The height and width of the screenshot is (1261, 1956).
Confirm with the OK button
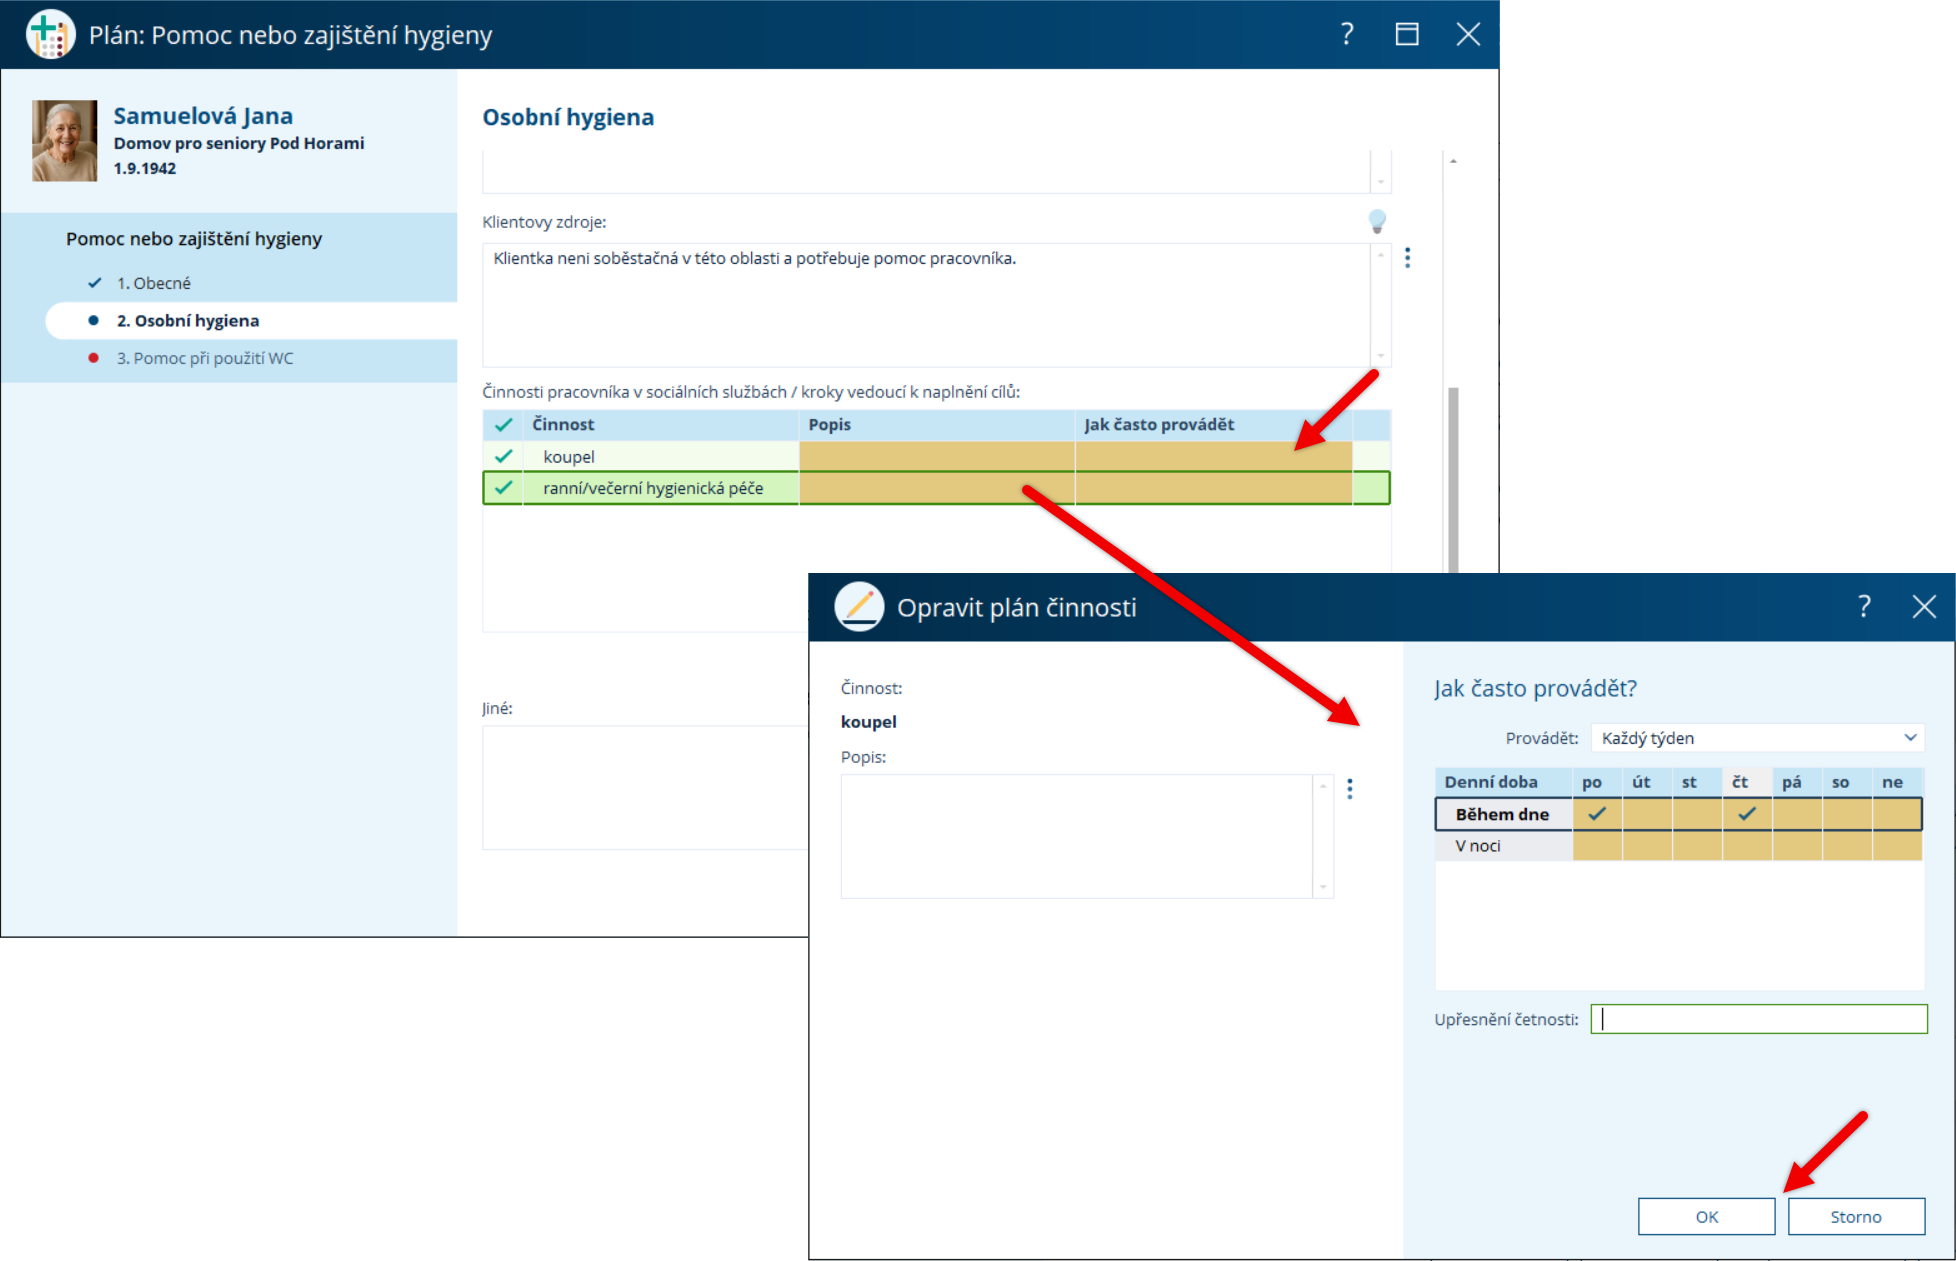pos(1706,1216)
